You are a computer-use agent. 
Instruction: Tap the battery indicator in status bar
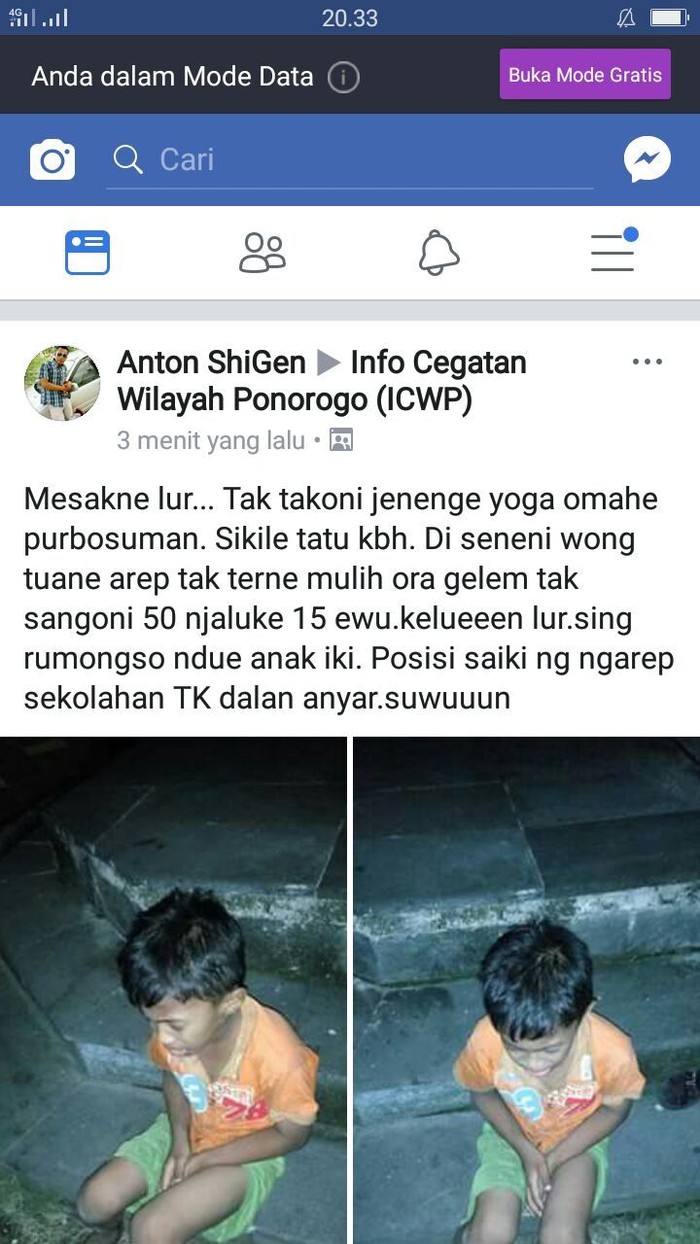668,17
